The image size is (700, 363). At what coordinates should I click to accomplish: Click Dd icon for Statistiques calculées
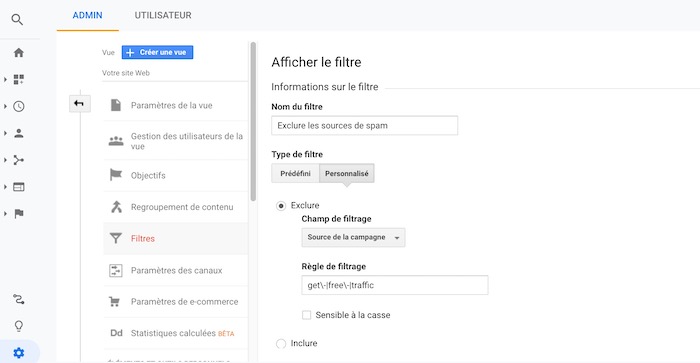coord(116,333)
